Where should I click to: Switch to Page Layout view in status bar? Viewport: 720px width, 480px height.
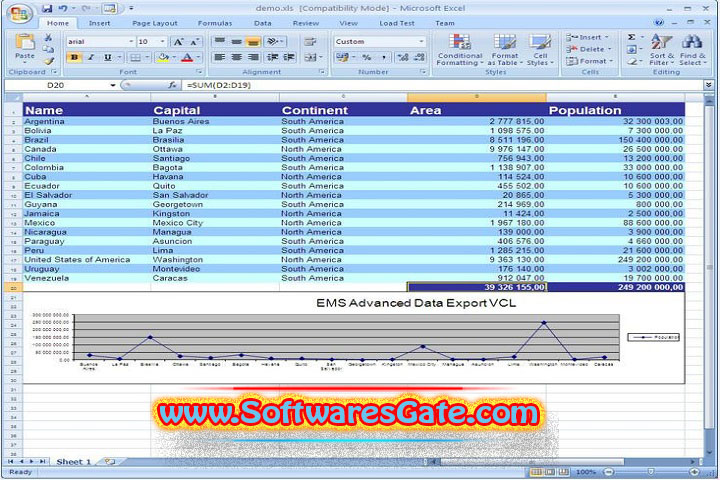point(550,472)
